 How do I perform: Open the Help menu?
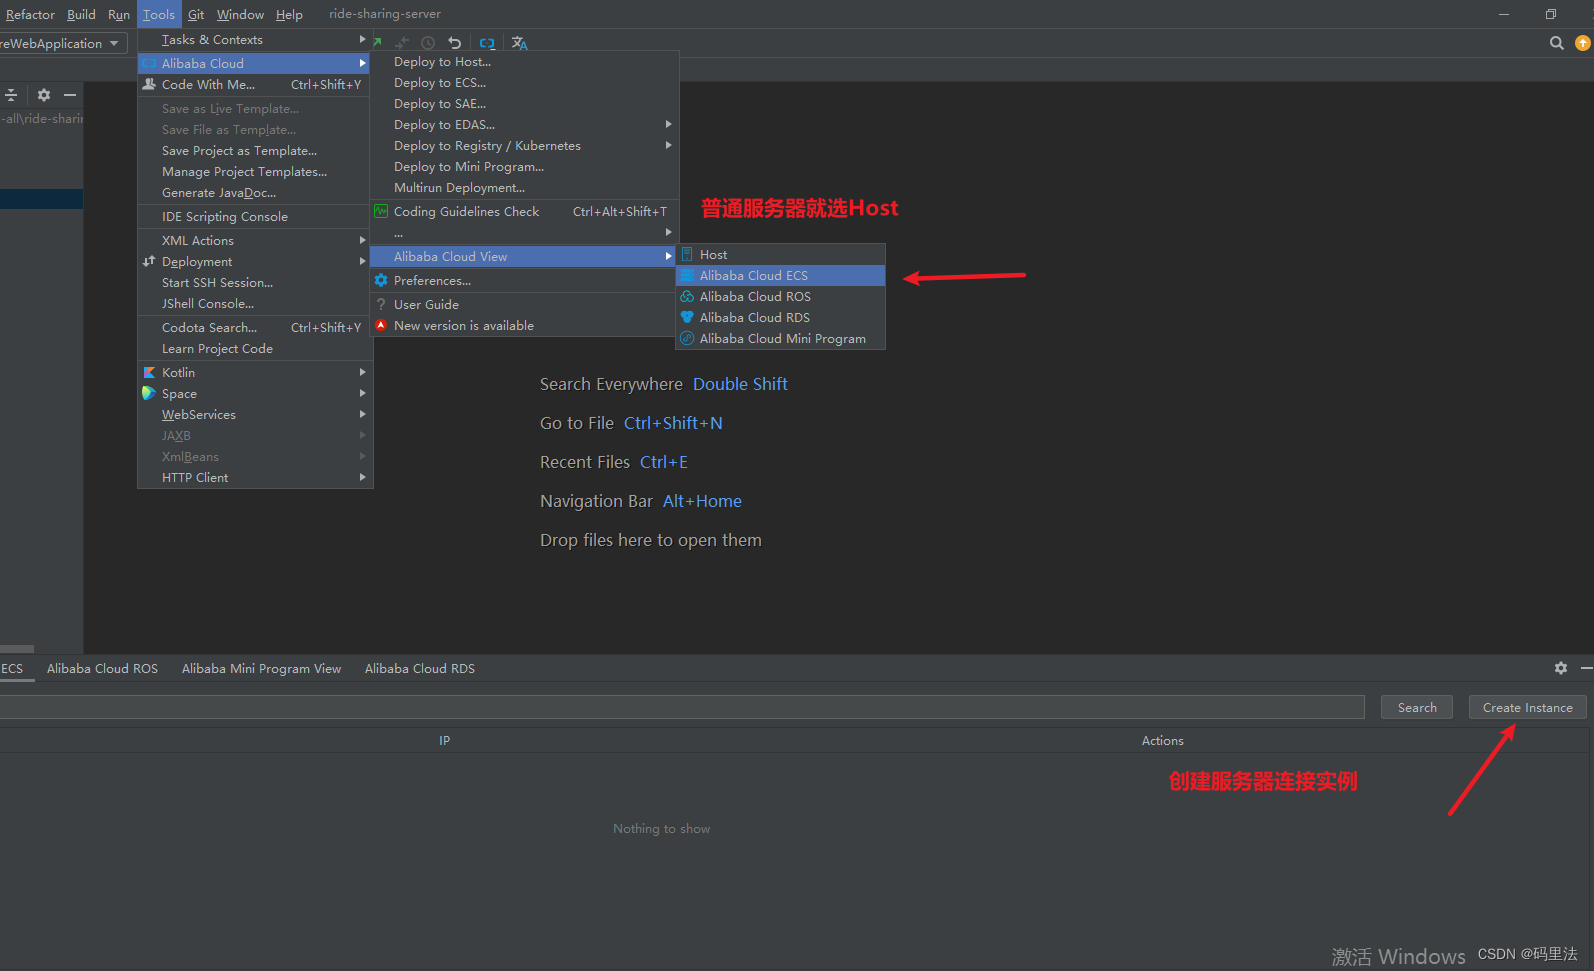point(289,15)
